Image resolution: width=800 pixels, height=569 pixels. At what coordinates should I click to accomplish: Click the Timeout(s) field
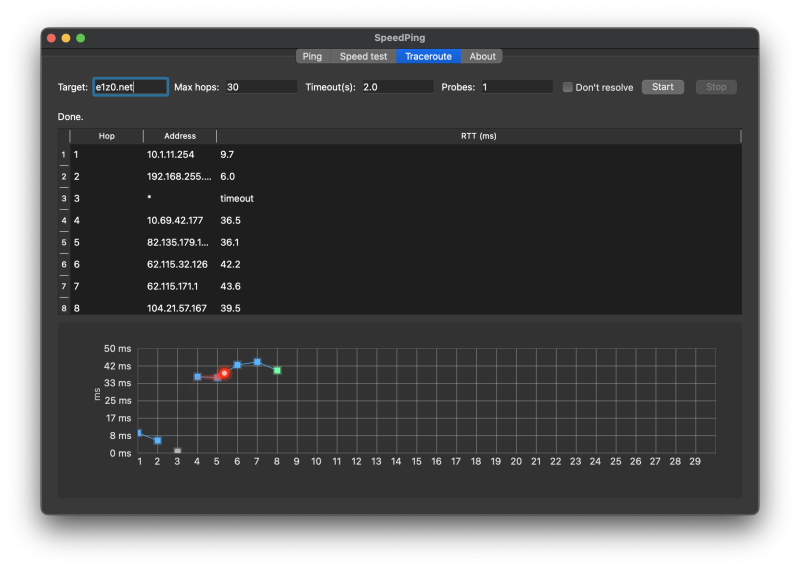point(397,87)
